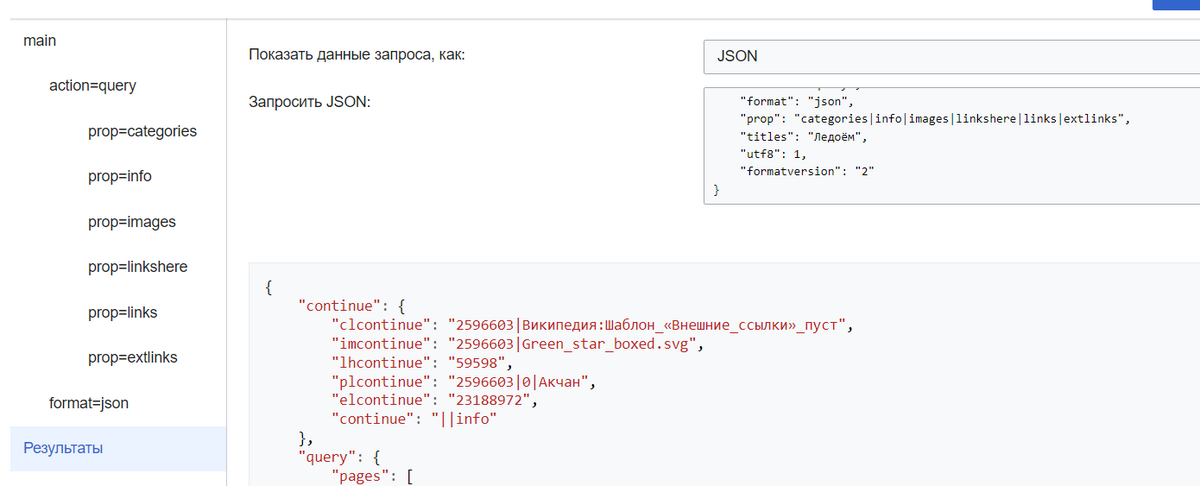Select the main module in the sidebar
This screenshot has height=486, width=1200.
click(x=39, y=41)
